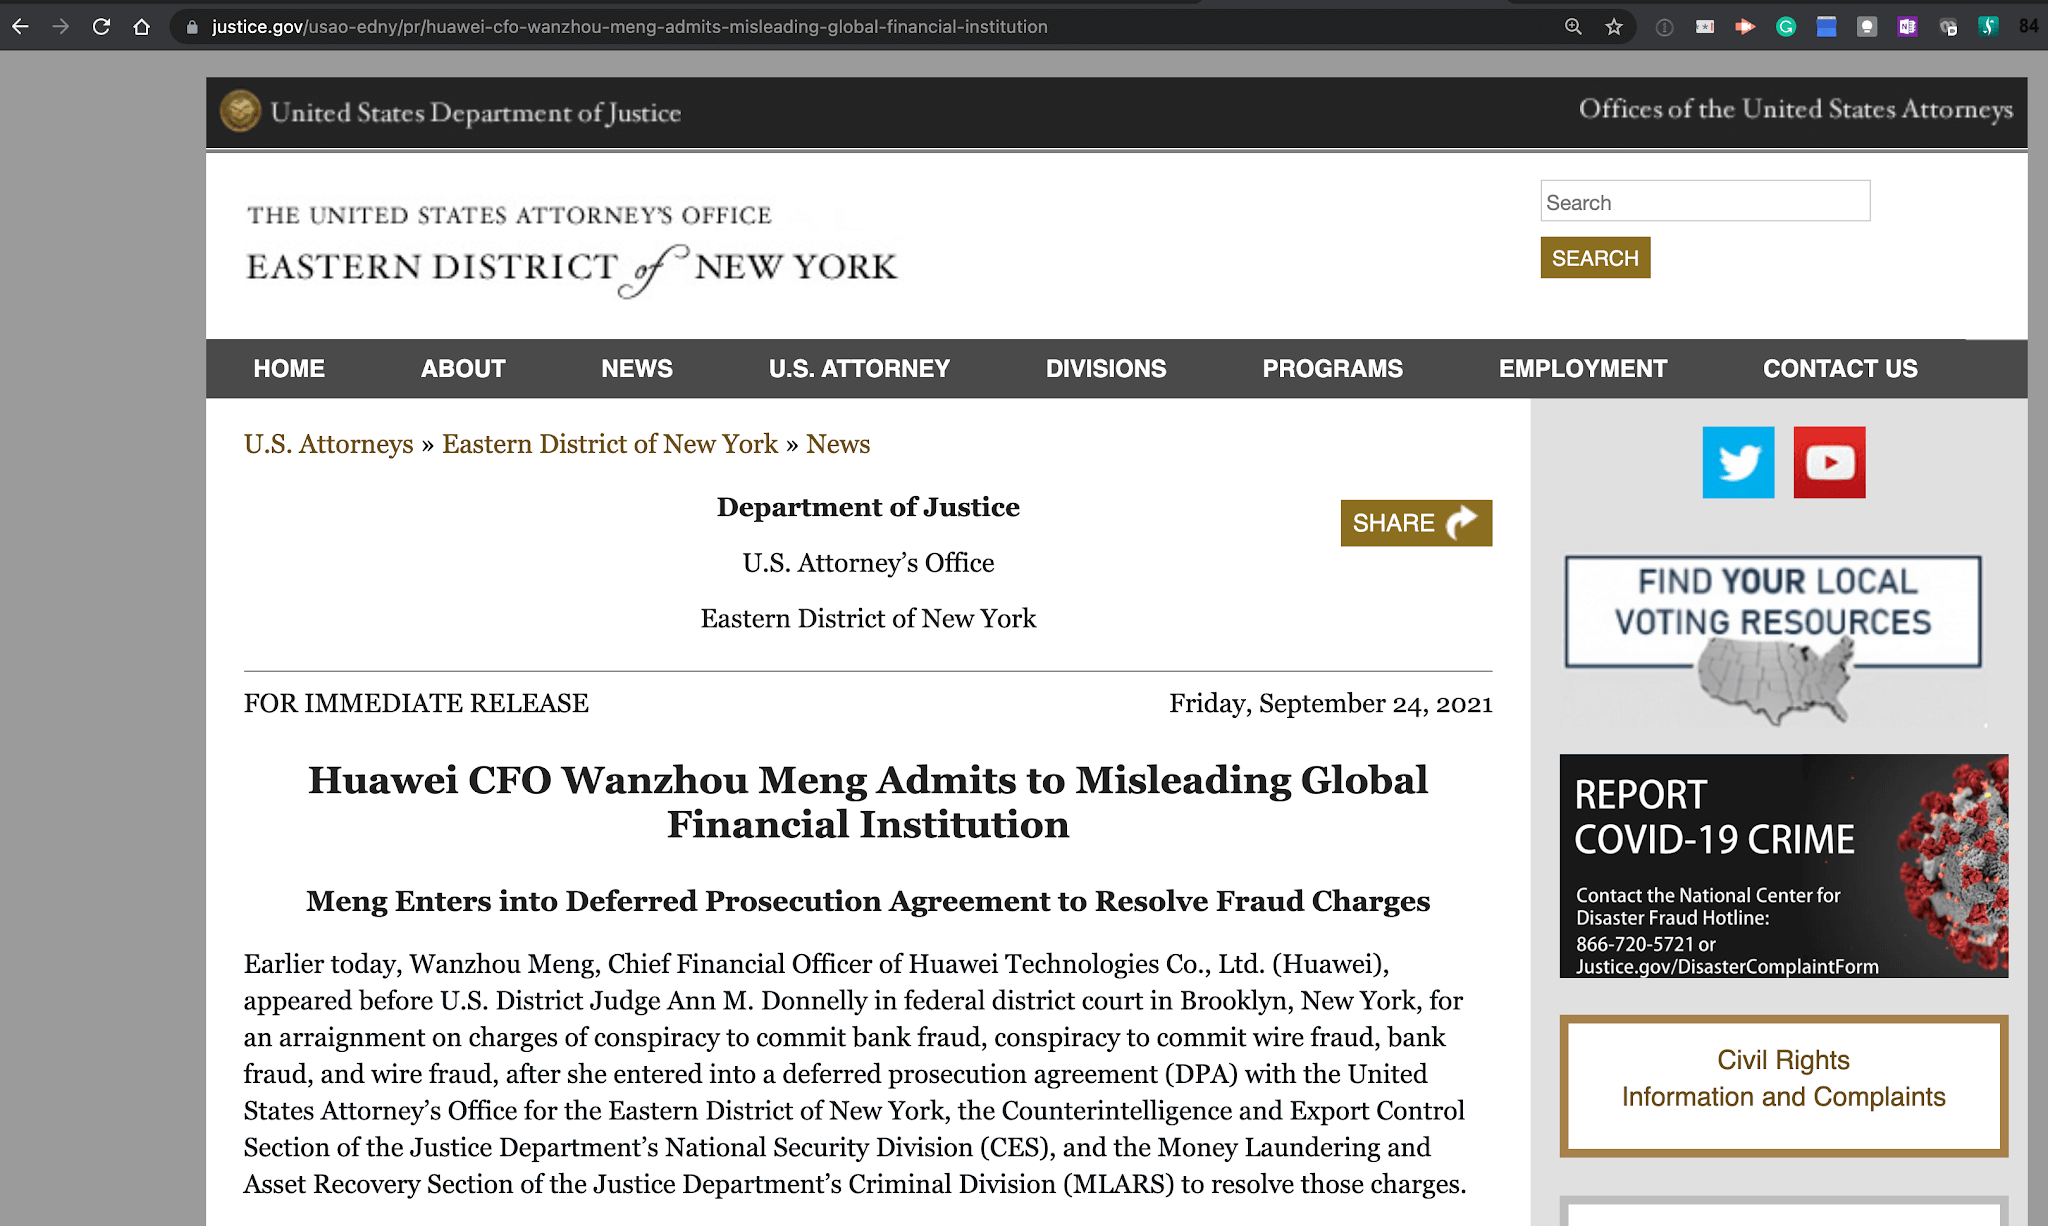Click the Department of Justice seal logo
This screenshot has width=2048, height=1226.
(240, 111)
